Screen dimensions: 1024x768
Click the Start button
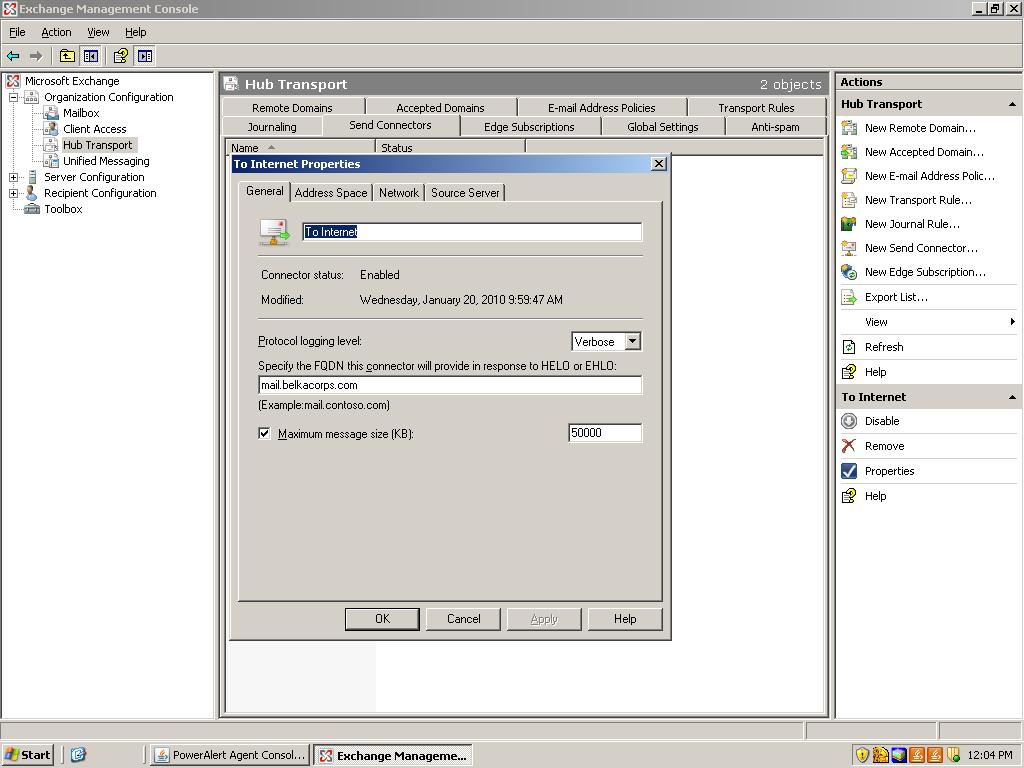tap(27, 755)
